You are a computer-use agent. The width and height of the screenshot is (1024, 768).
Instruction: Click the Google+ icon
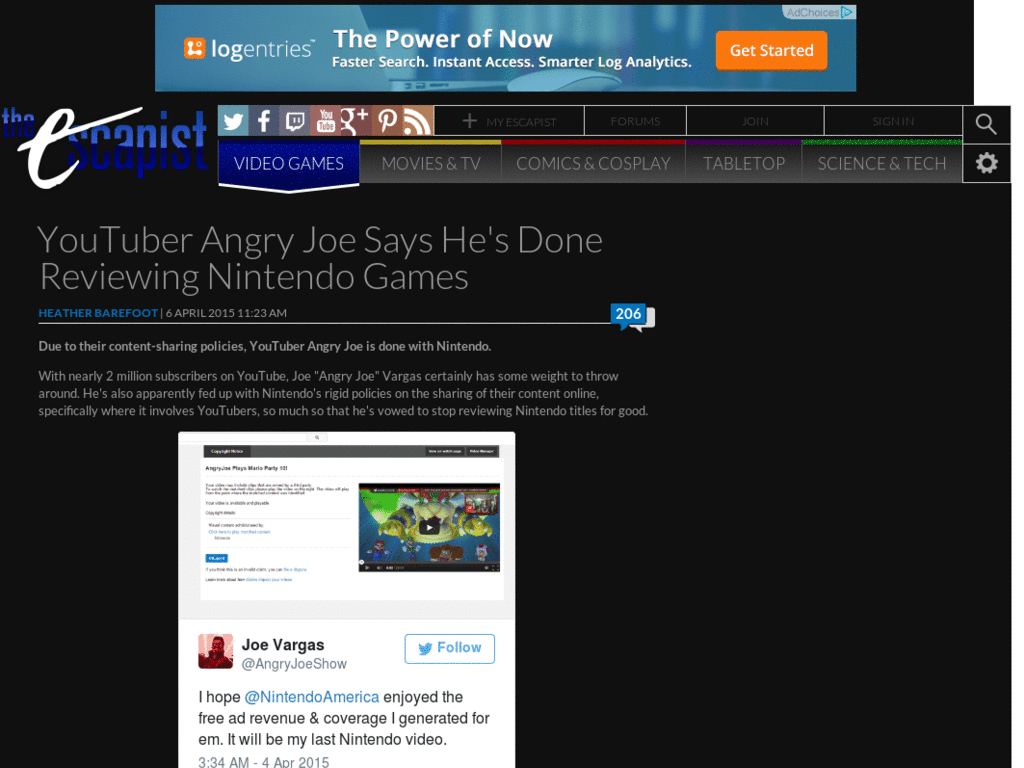(x=356, y=120)
